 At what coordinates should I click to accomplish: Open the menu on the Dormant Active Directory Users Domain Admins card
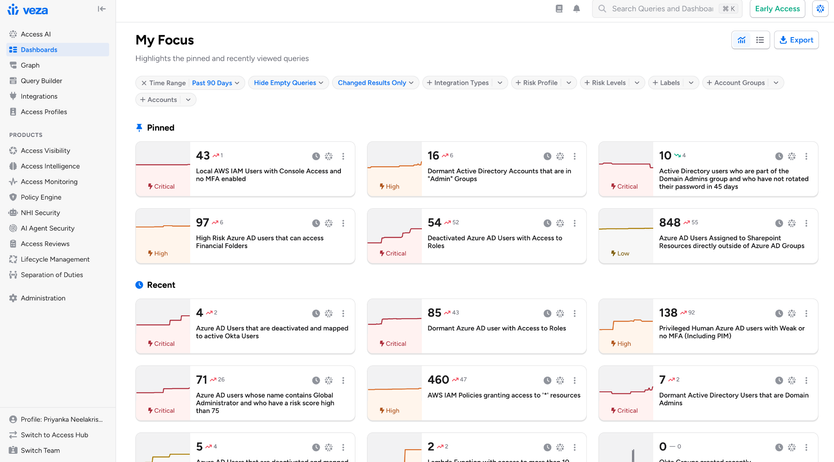point(806,381)
